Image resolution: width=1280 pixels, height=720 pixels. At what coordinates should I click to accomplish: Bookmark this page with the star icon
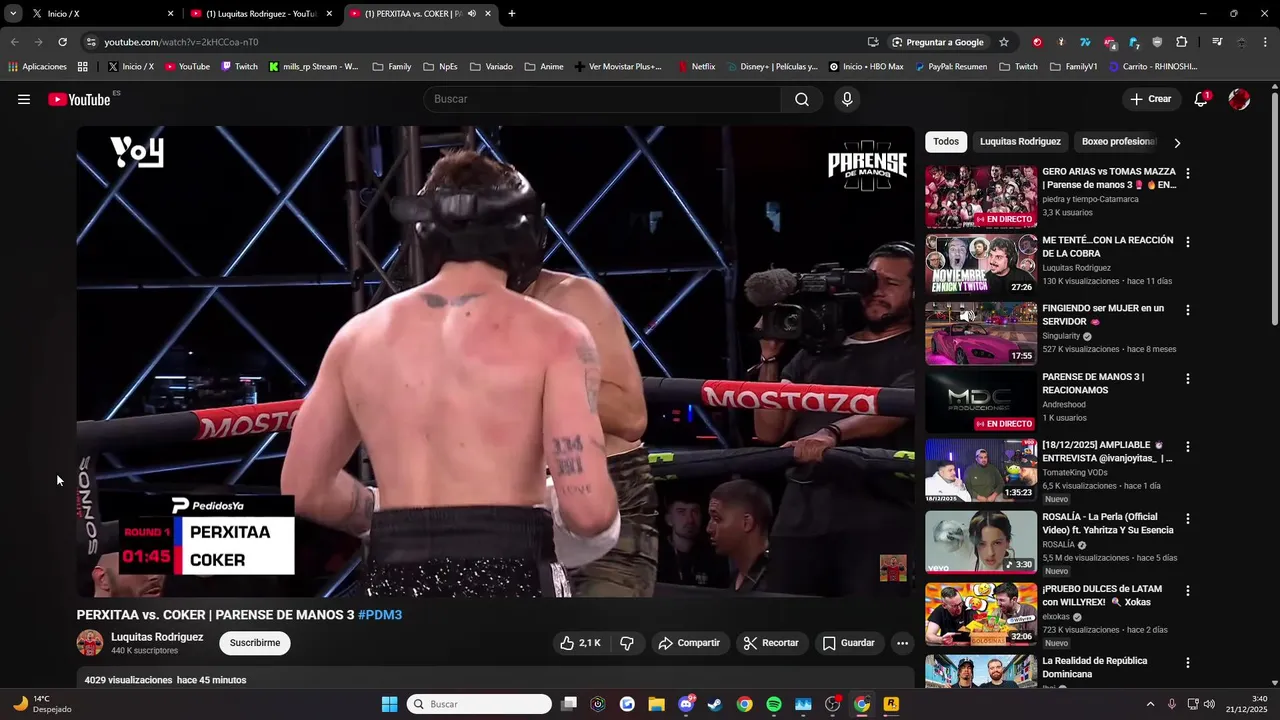point(1004,42)
